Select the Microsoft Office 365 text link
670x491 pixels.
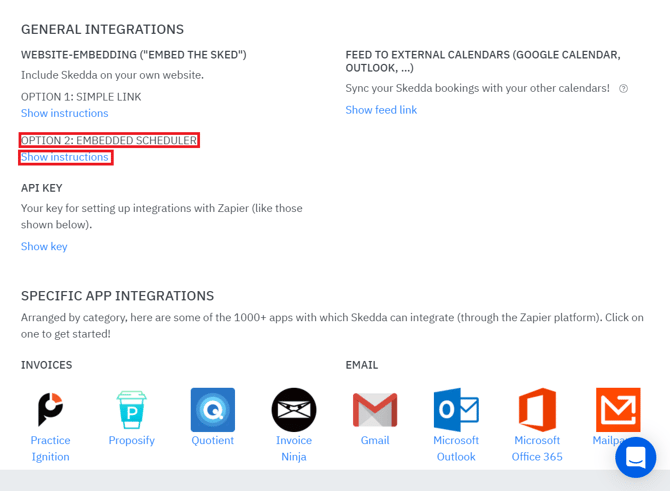pyautogui.click(x=537, y=448)
